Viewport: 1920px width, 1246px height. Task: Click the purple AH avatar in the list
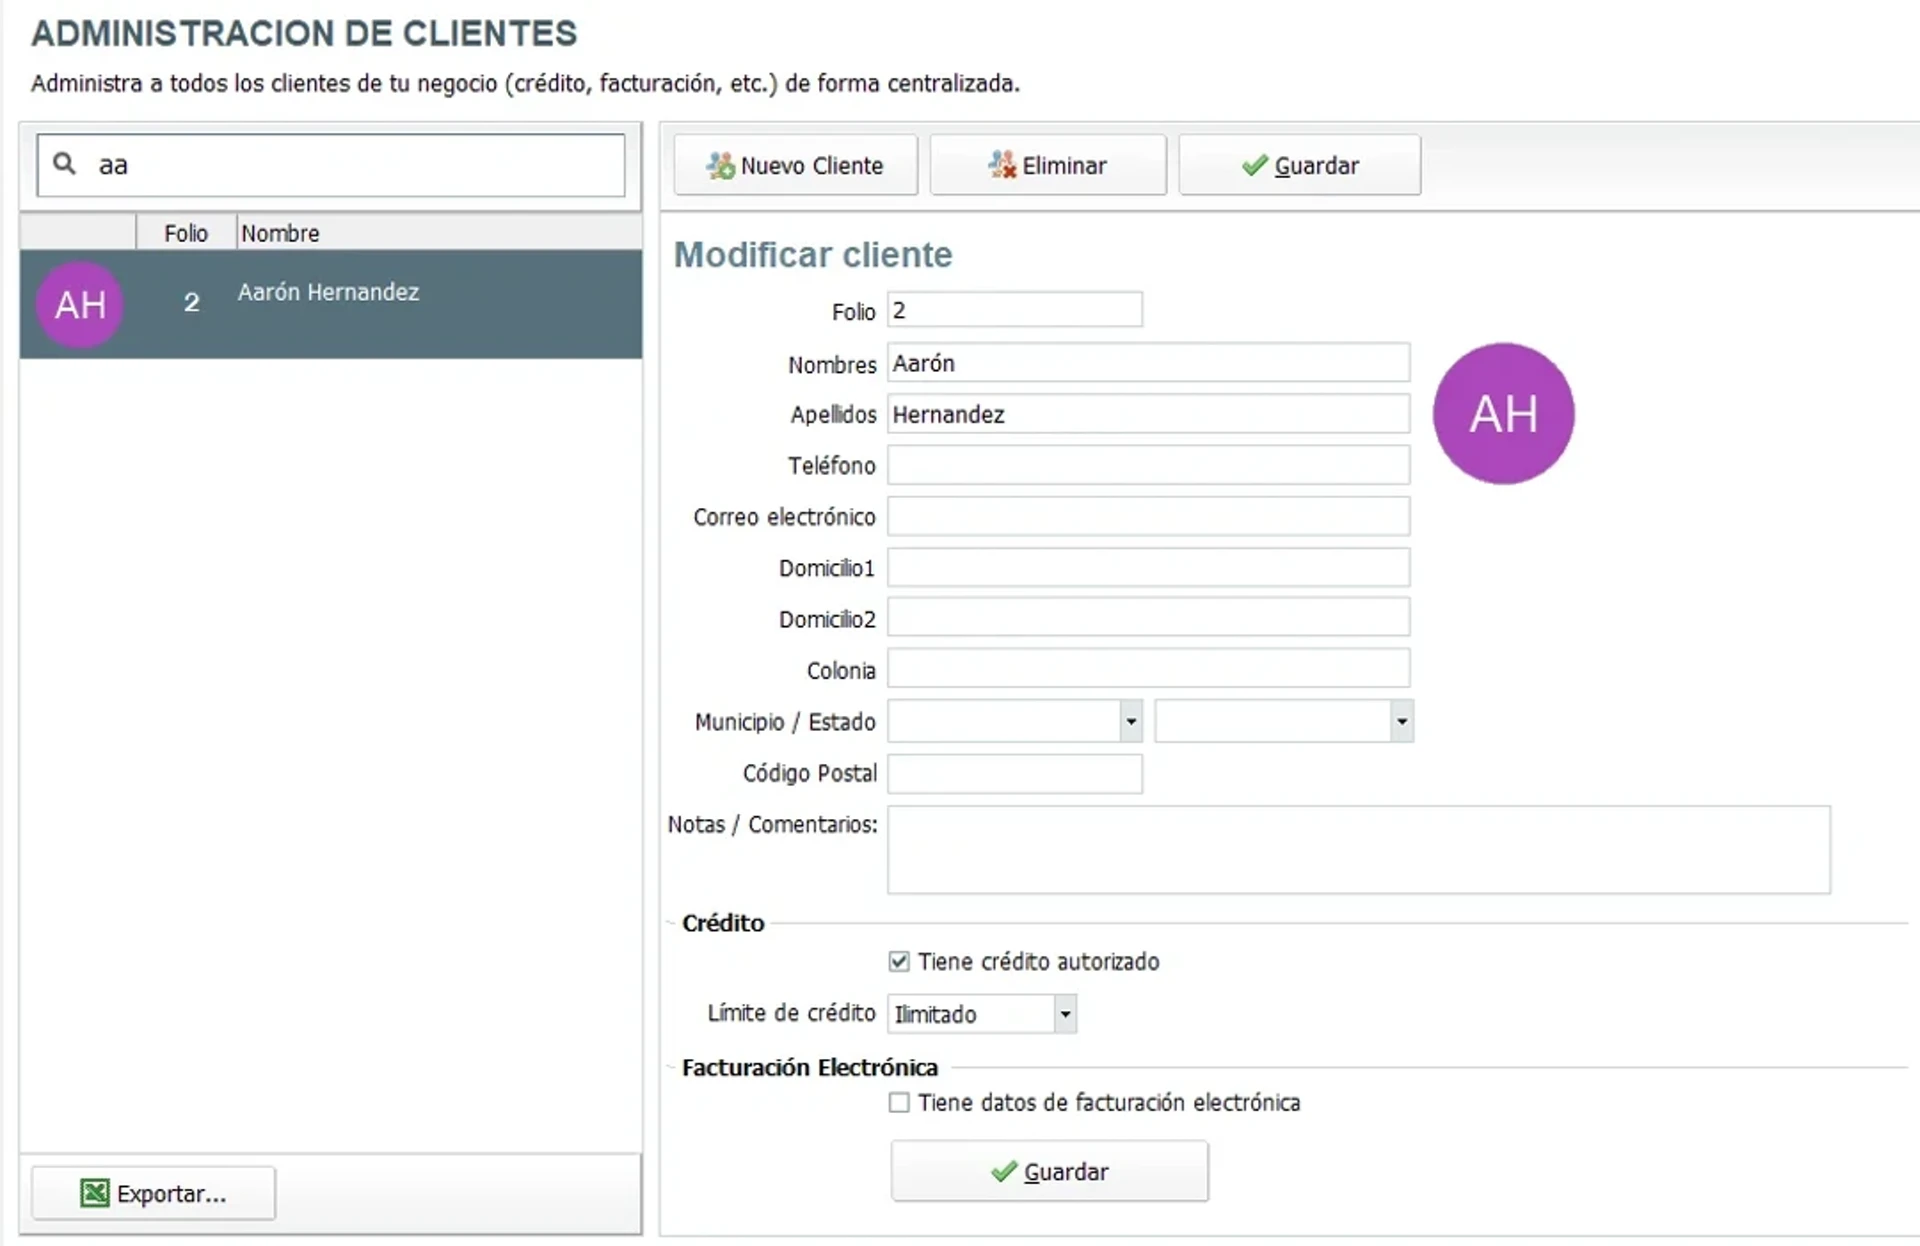[80, 304]
